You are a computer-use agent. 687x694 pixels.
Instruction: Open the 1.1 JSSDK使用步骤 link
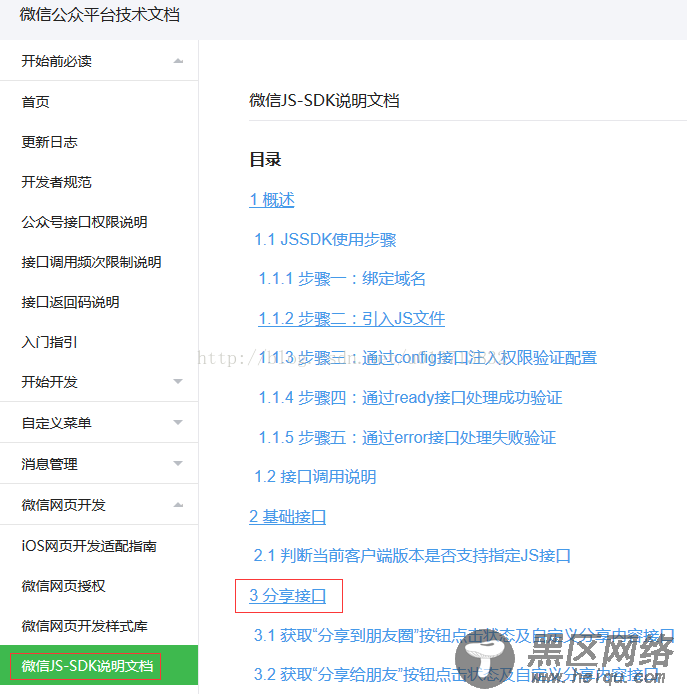[x=325, y=239]
